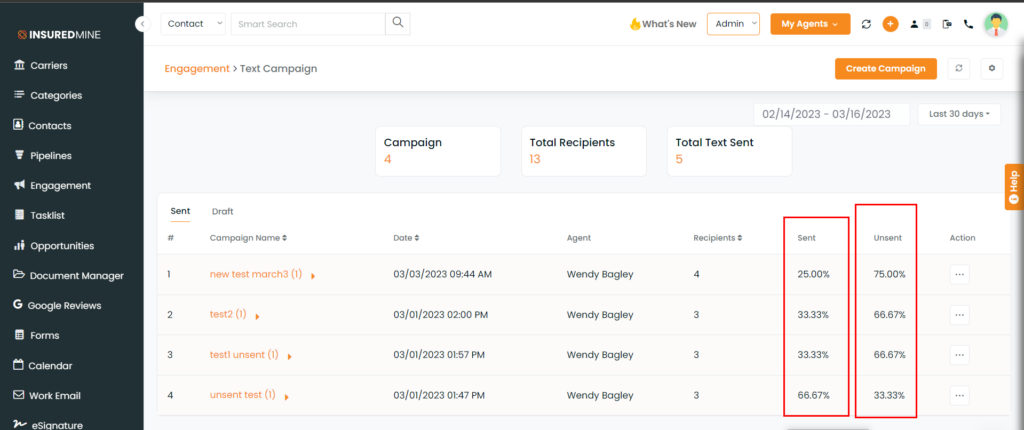Open the test1 unsent (1) campaign link

(x=244, y=355)
